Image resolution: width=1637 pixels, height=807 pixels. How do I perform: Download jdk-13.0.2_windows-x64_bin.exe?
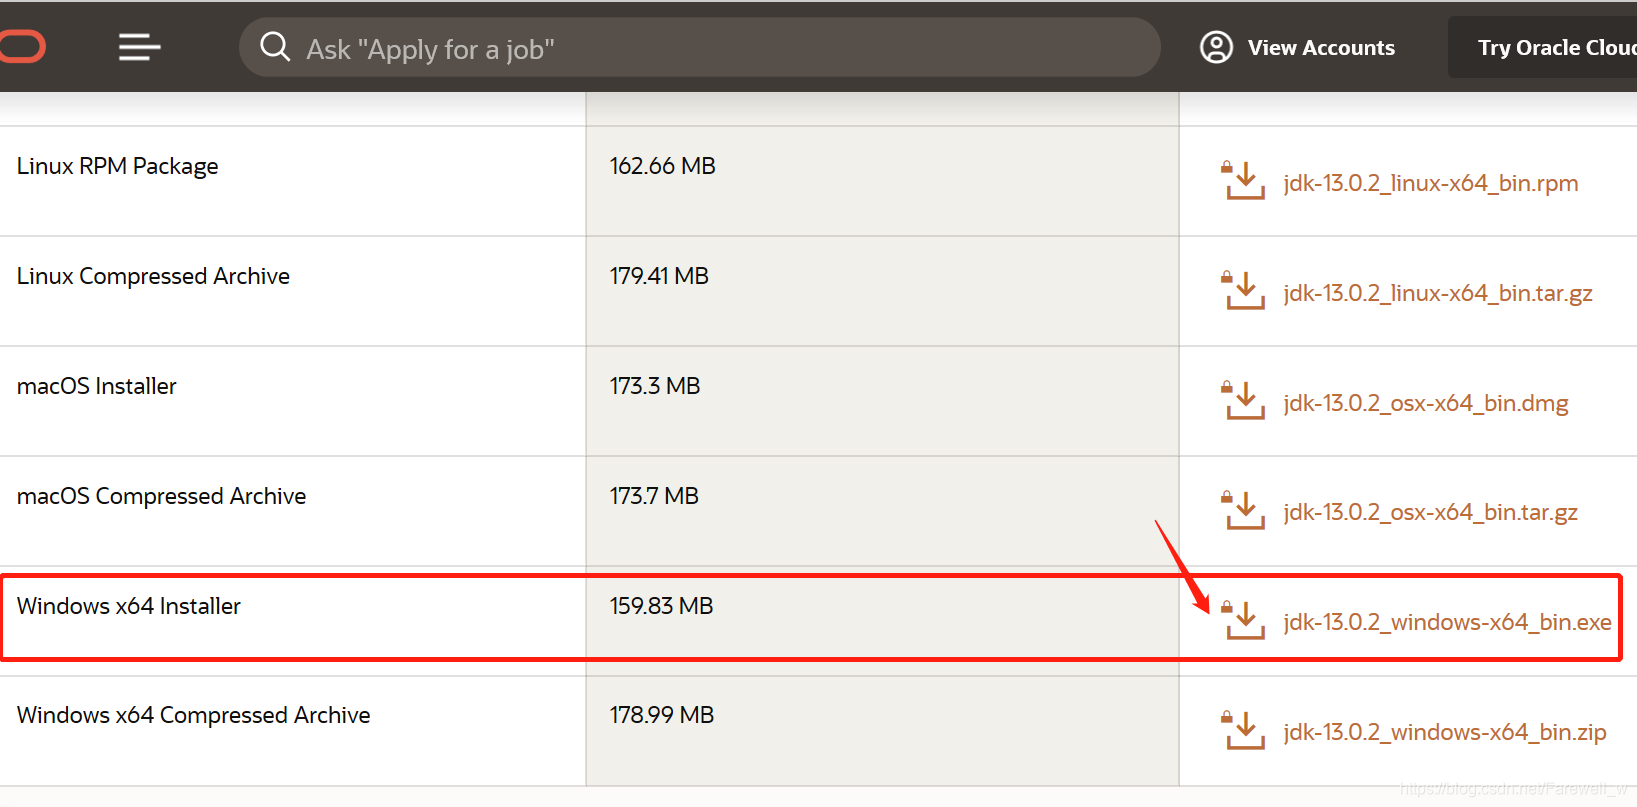[1448, 623]
